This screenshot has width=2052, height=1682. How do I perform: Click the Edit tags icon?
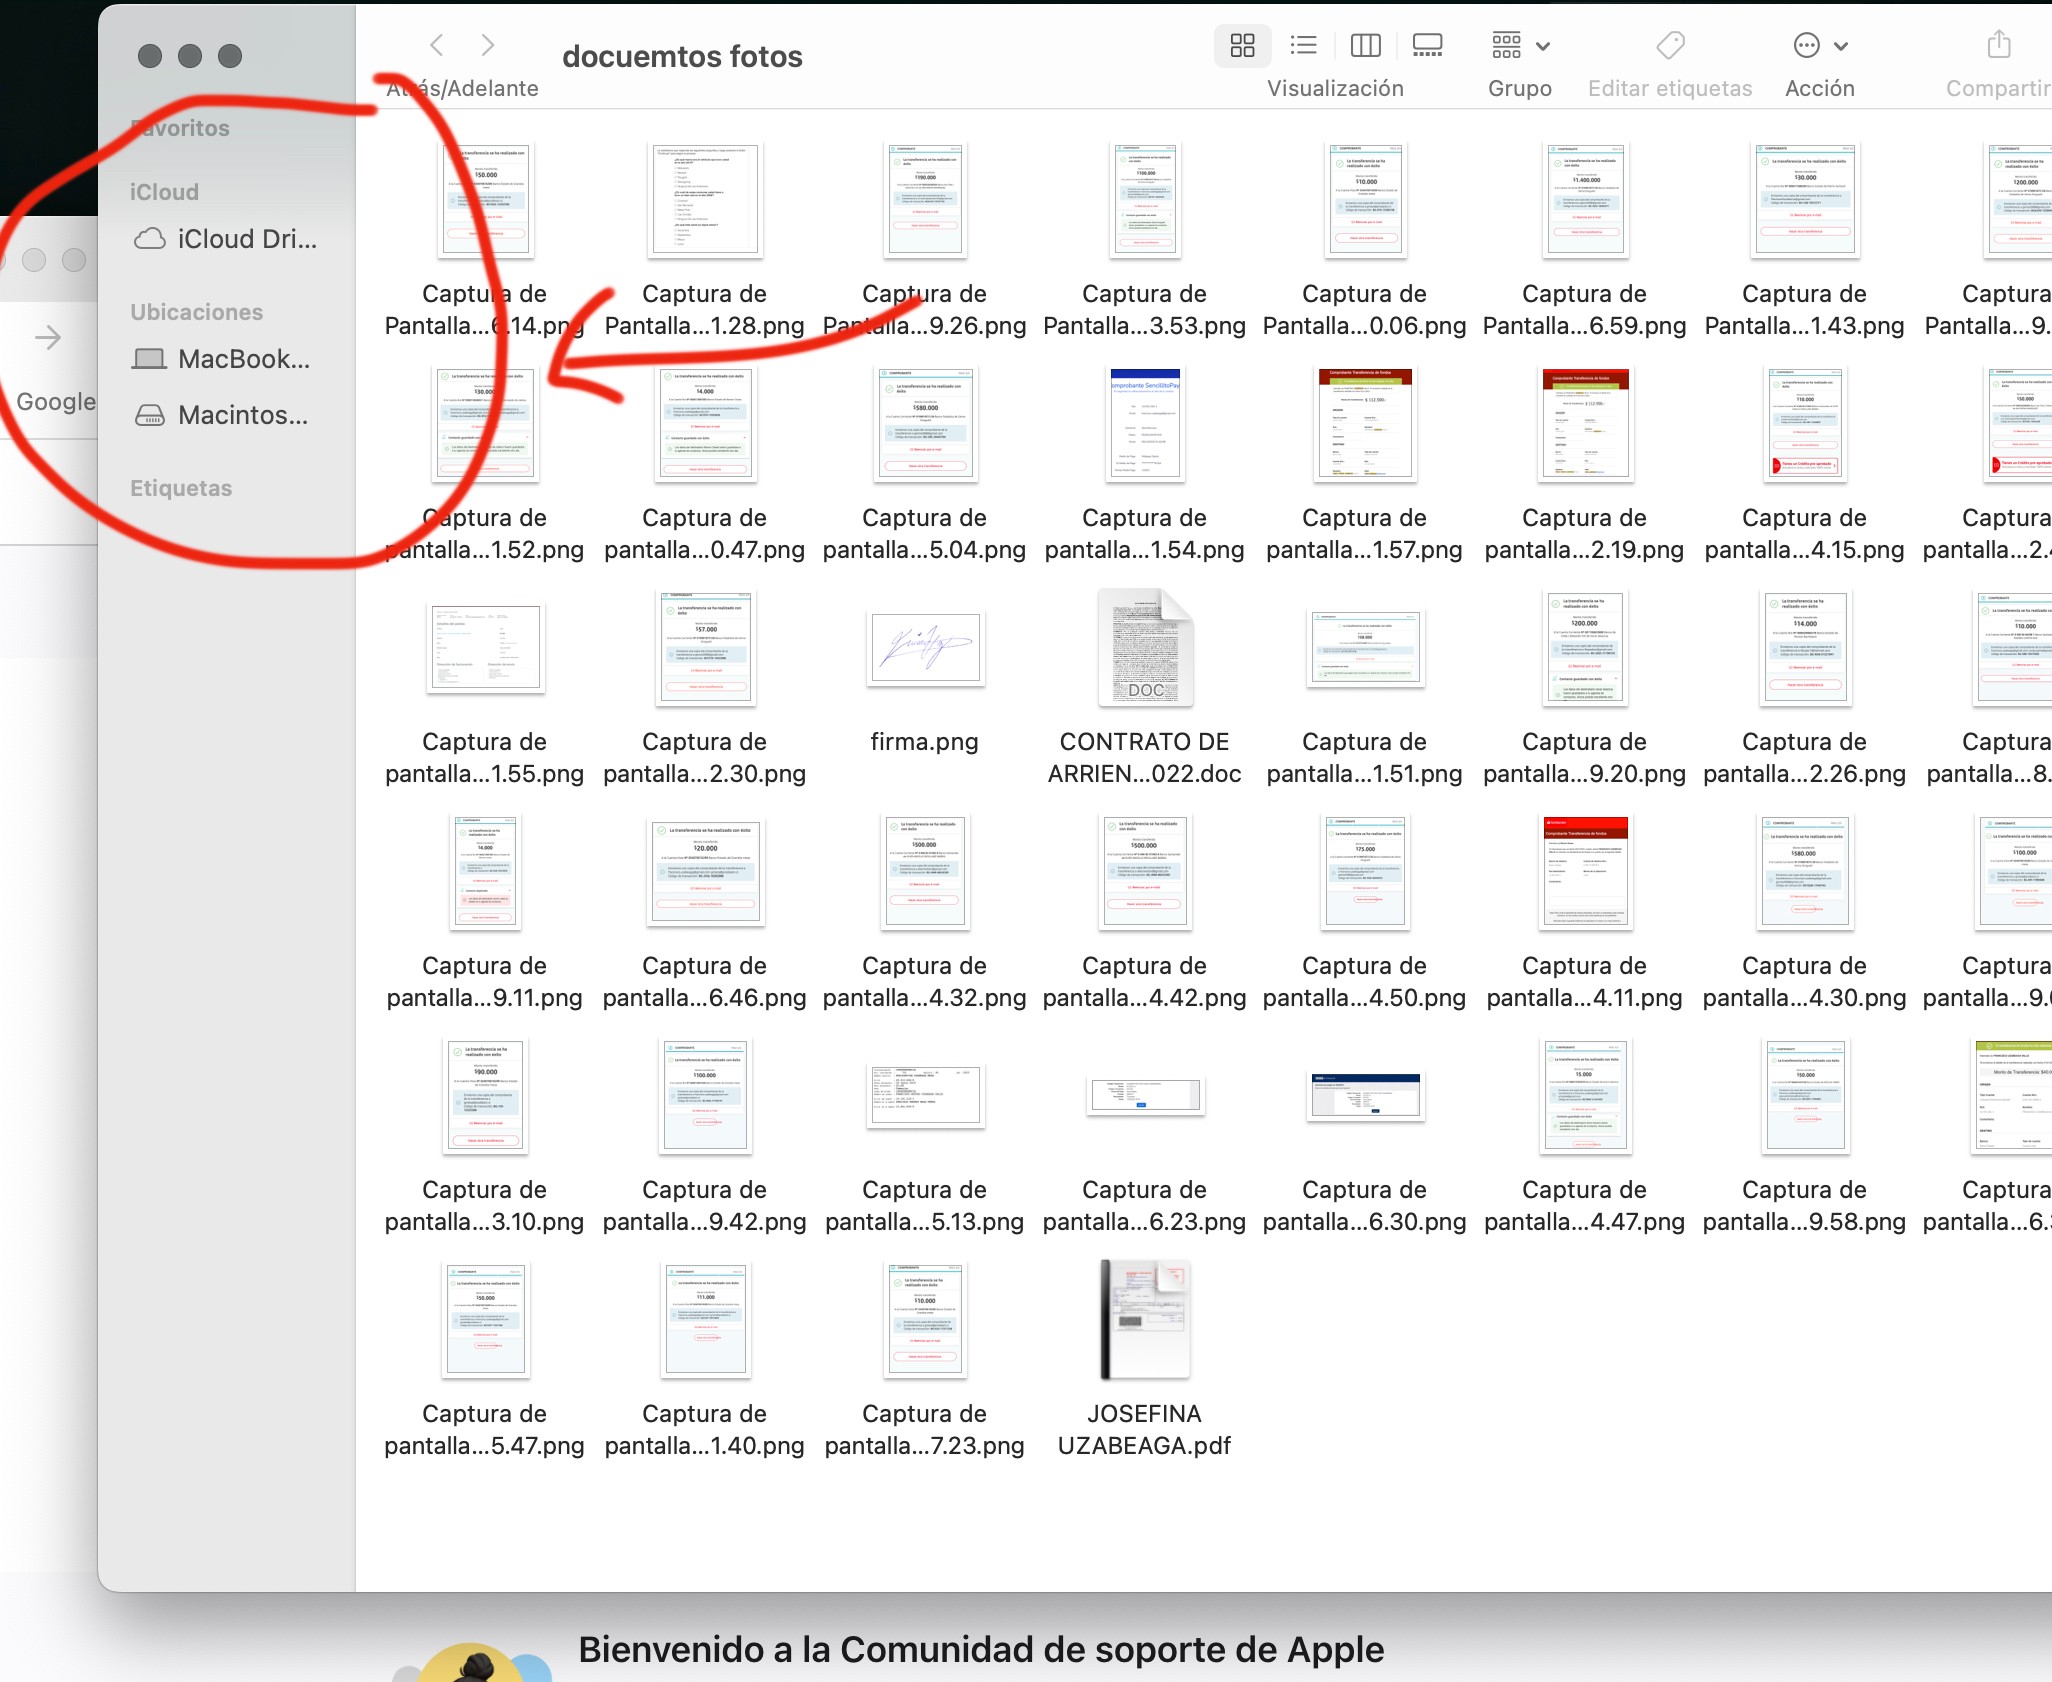click(x=1670, y=46)
